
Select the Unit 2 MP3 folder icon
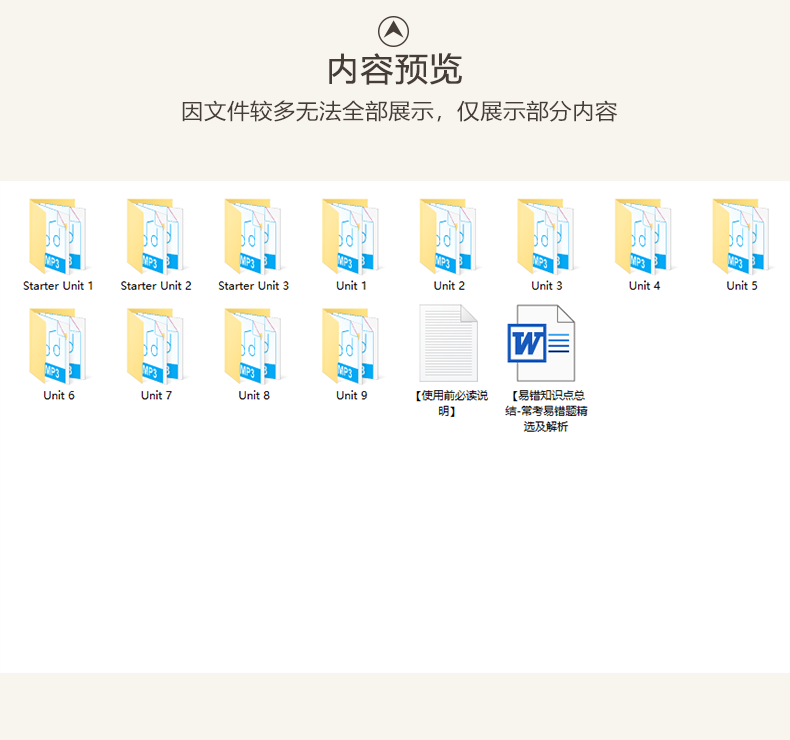(x=449, y=236)
